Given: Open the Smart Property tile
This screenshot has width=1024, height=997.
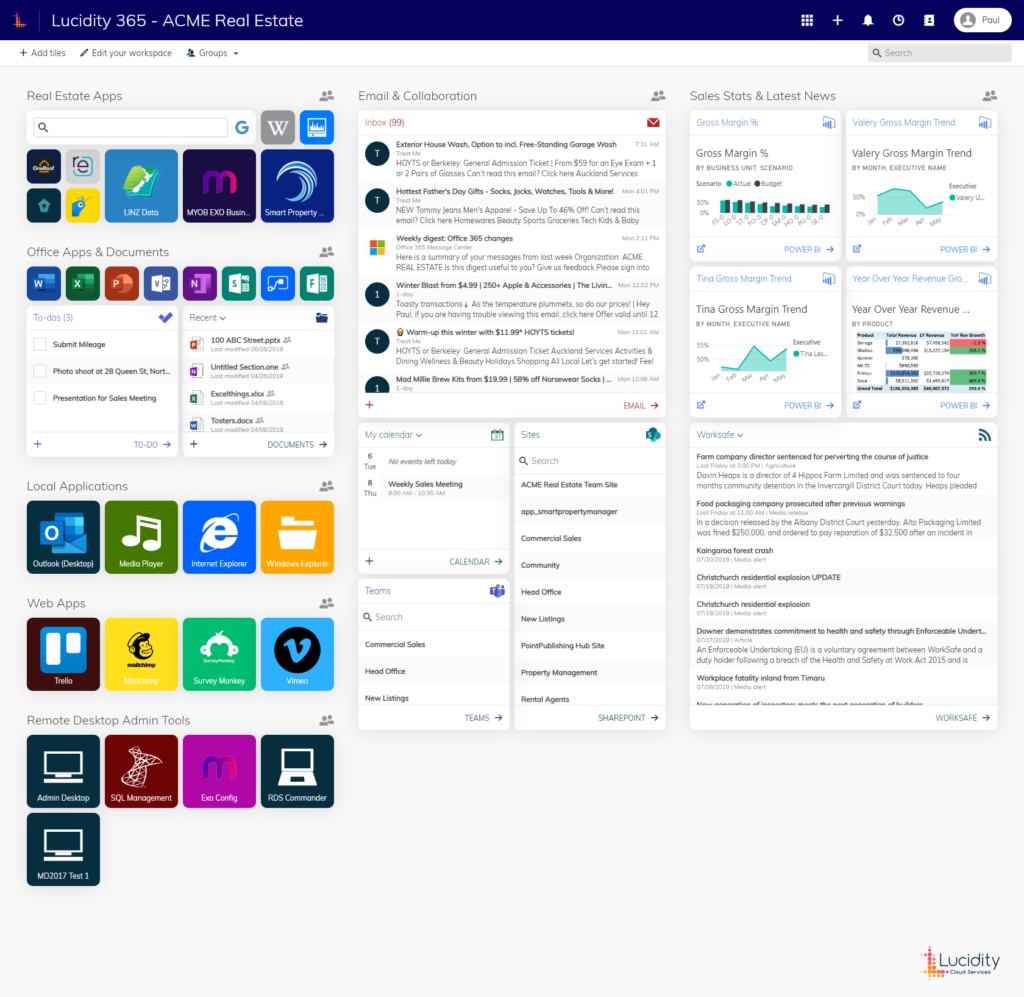Looking at the screenshot, I should pos(297,186).
